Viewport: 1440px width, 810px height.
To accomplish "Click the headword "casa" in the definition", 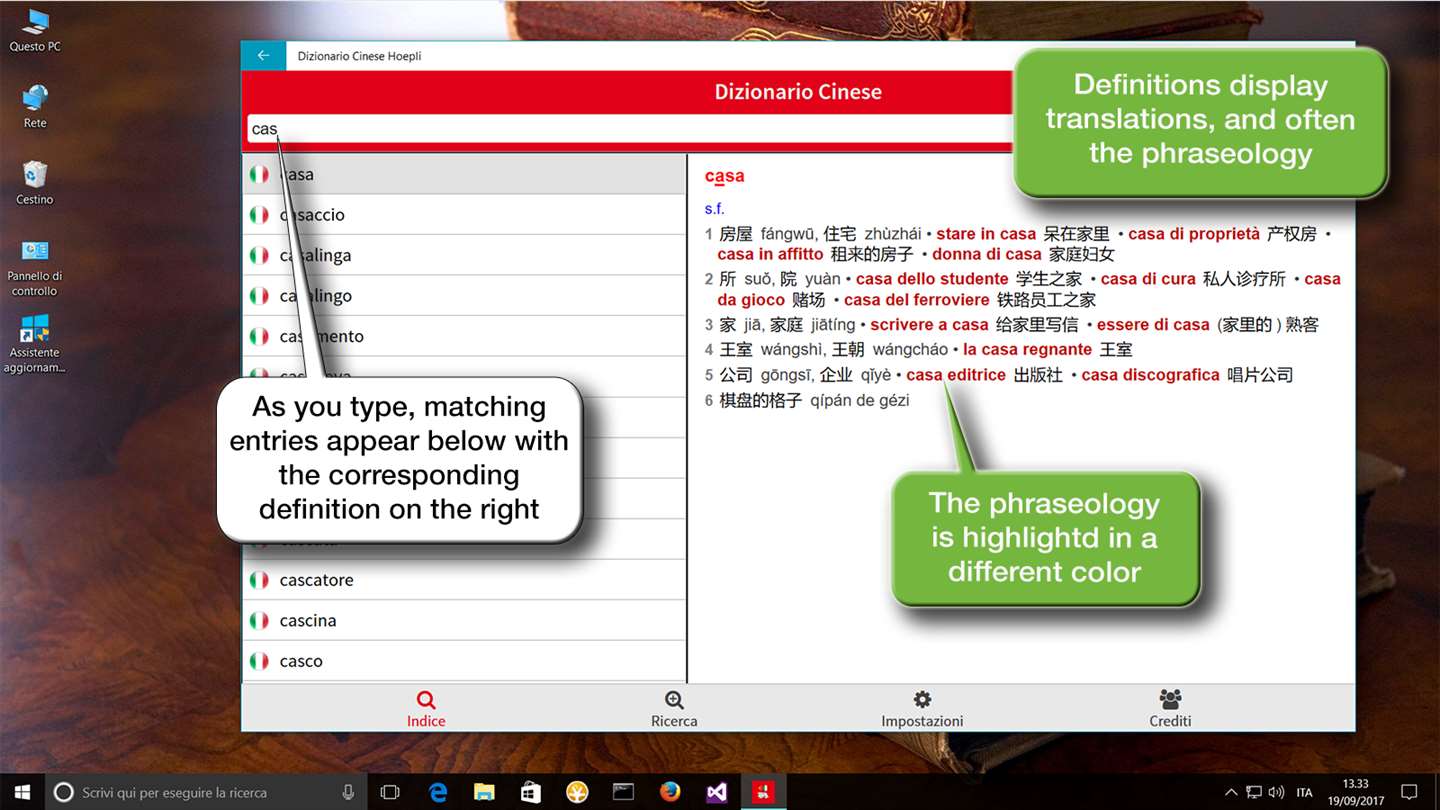I will (x=724, y=176).
